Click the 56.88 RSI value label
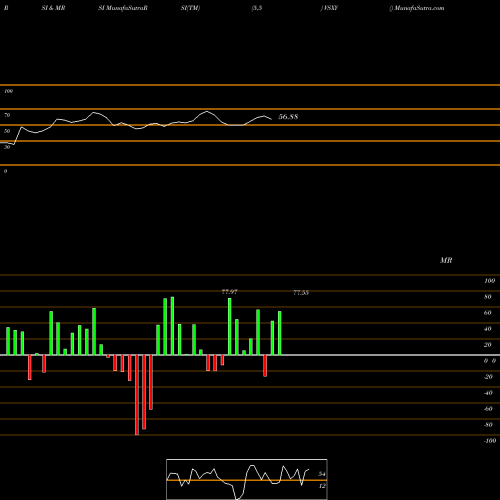This screenshot has width=500, height=500. tap(288, 117)
